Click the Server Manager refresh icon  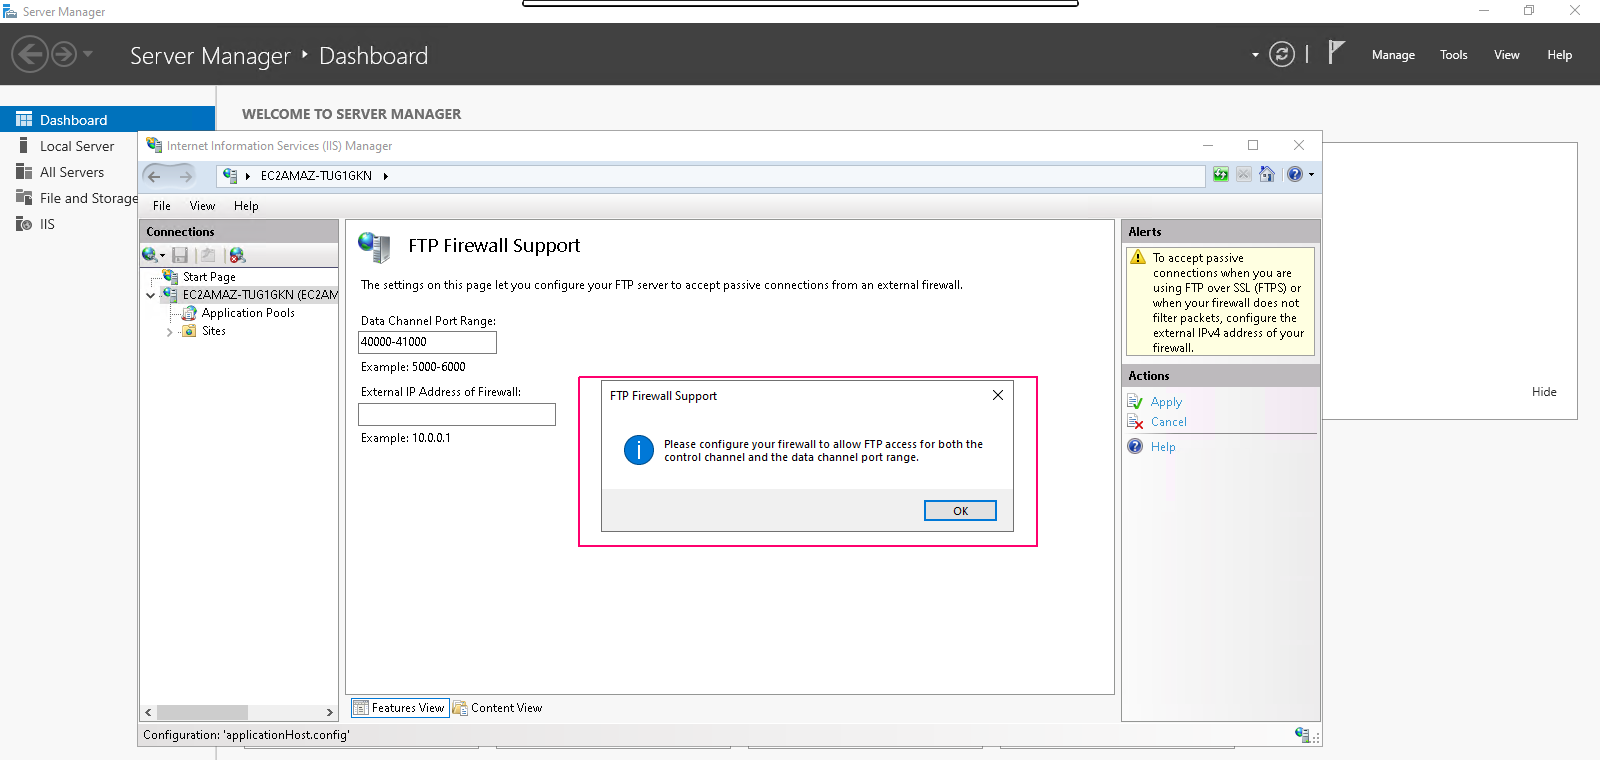pos(1282,54)
